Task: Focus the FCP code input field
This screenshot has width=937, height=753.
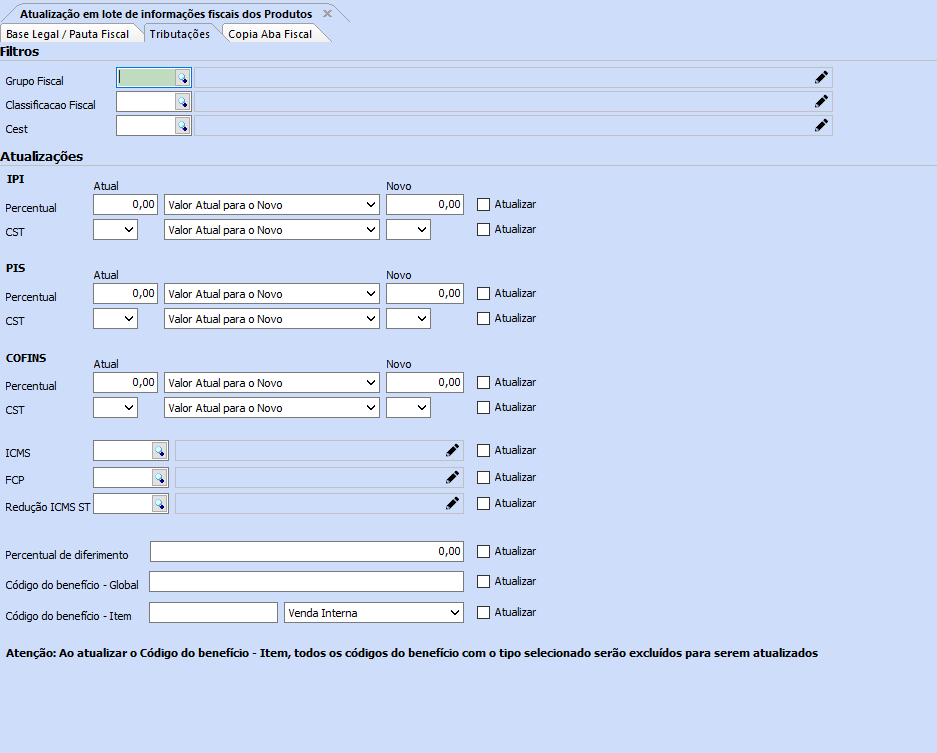Action: (x=123, y=477)
